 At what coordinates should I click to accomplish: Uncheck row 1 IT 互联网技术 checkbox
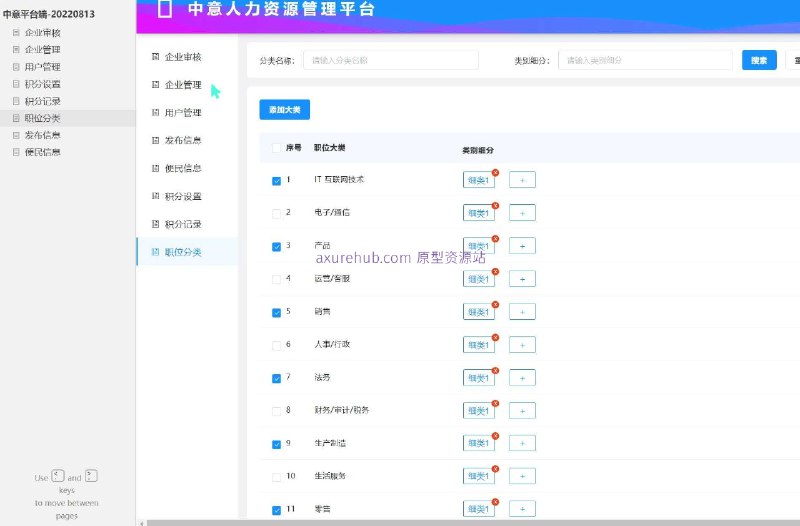(277, 181)
